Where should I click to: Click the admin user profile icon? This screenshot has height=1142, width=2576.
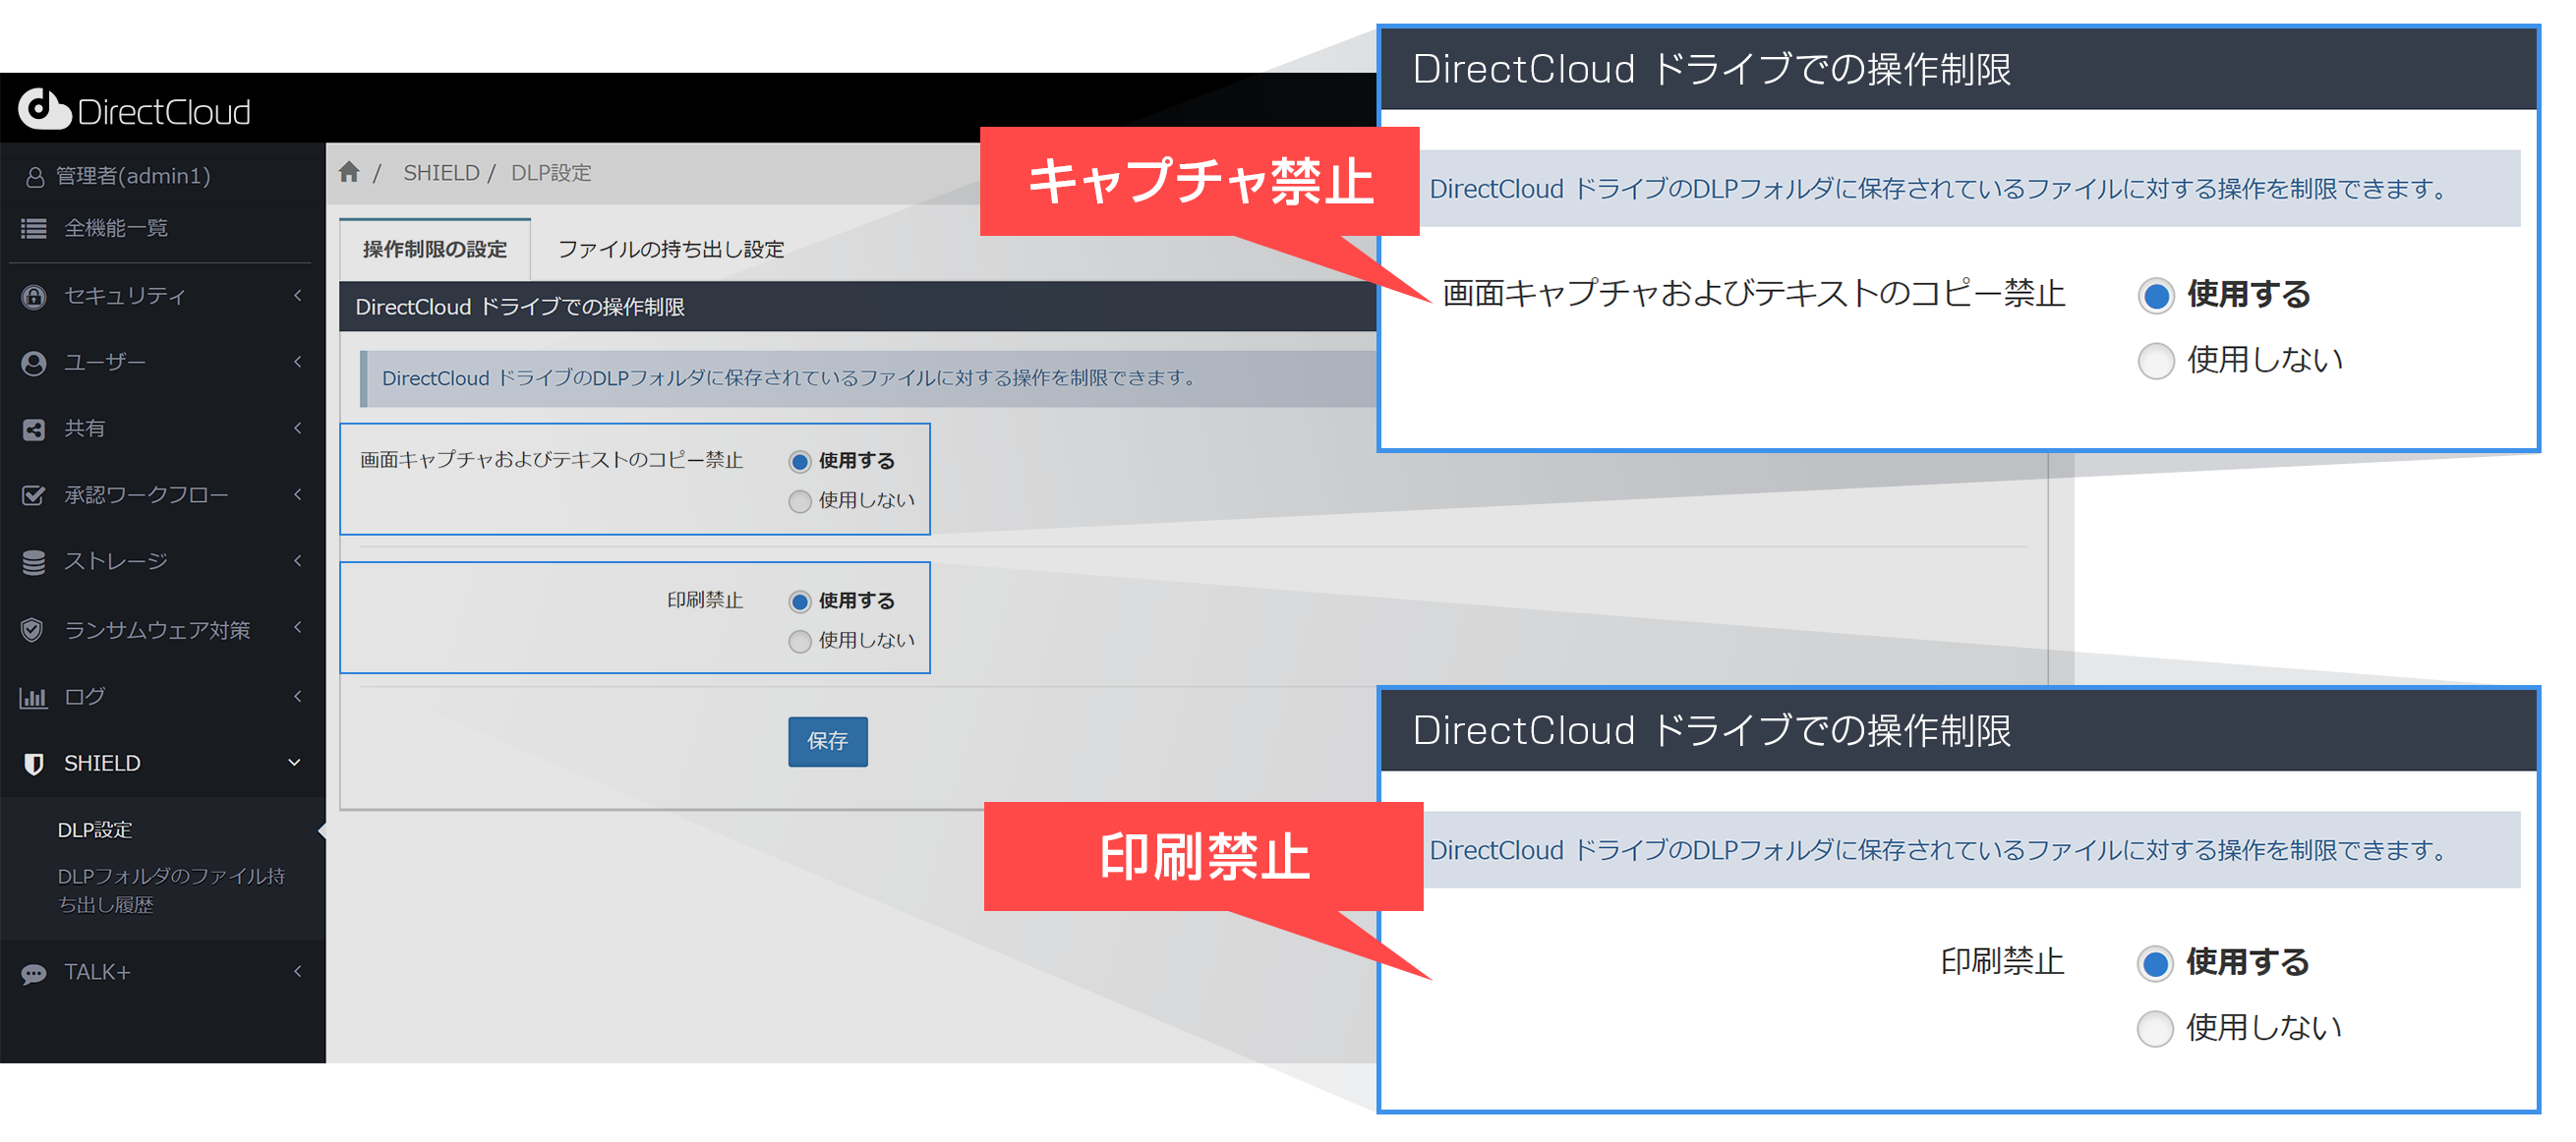coord(34,177)
